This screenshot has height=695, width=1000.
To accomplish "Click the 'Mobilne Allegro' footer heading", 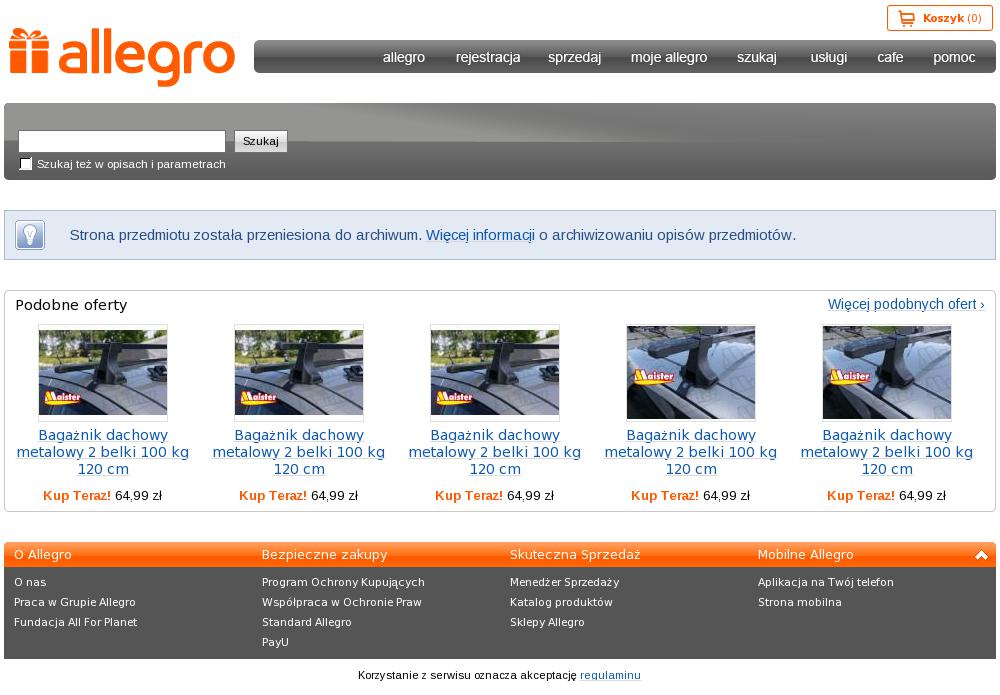I will coord(805,555).
